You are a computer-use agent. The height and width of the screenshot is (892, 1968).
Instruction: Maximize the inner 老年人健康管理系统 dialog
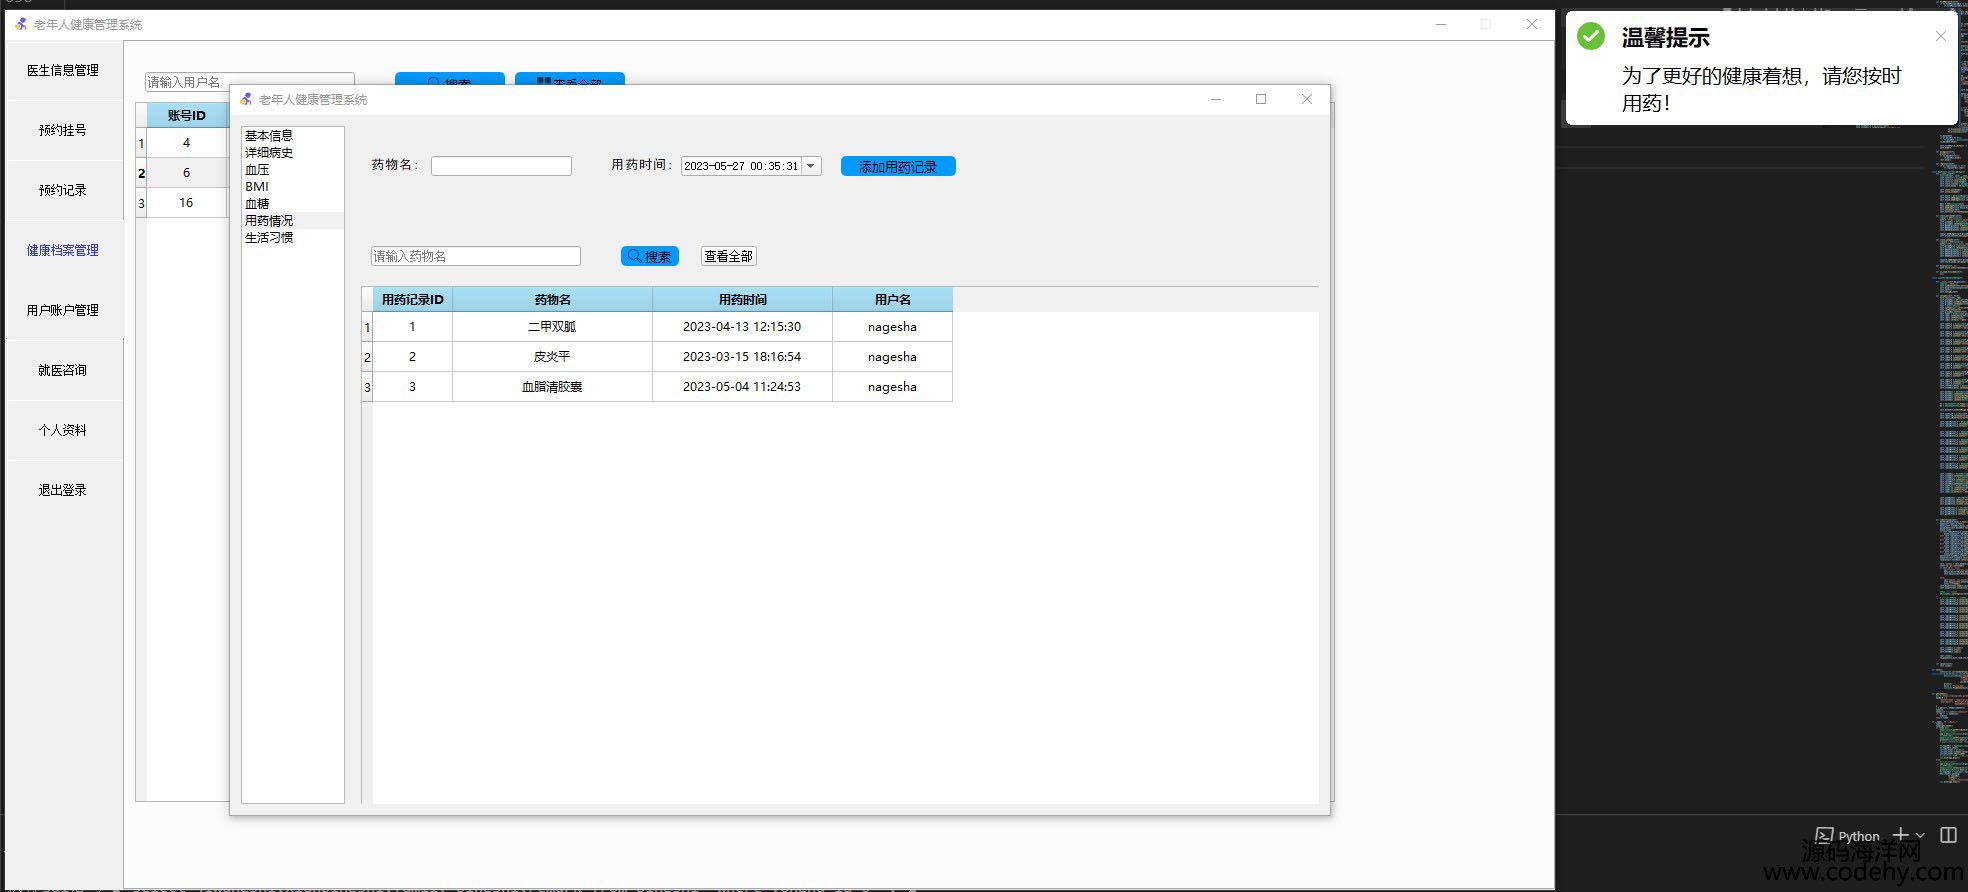click(x=1260, y=99)
